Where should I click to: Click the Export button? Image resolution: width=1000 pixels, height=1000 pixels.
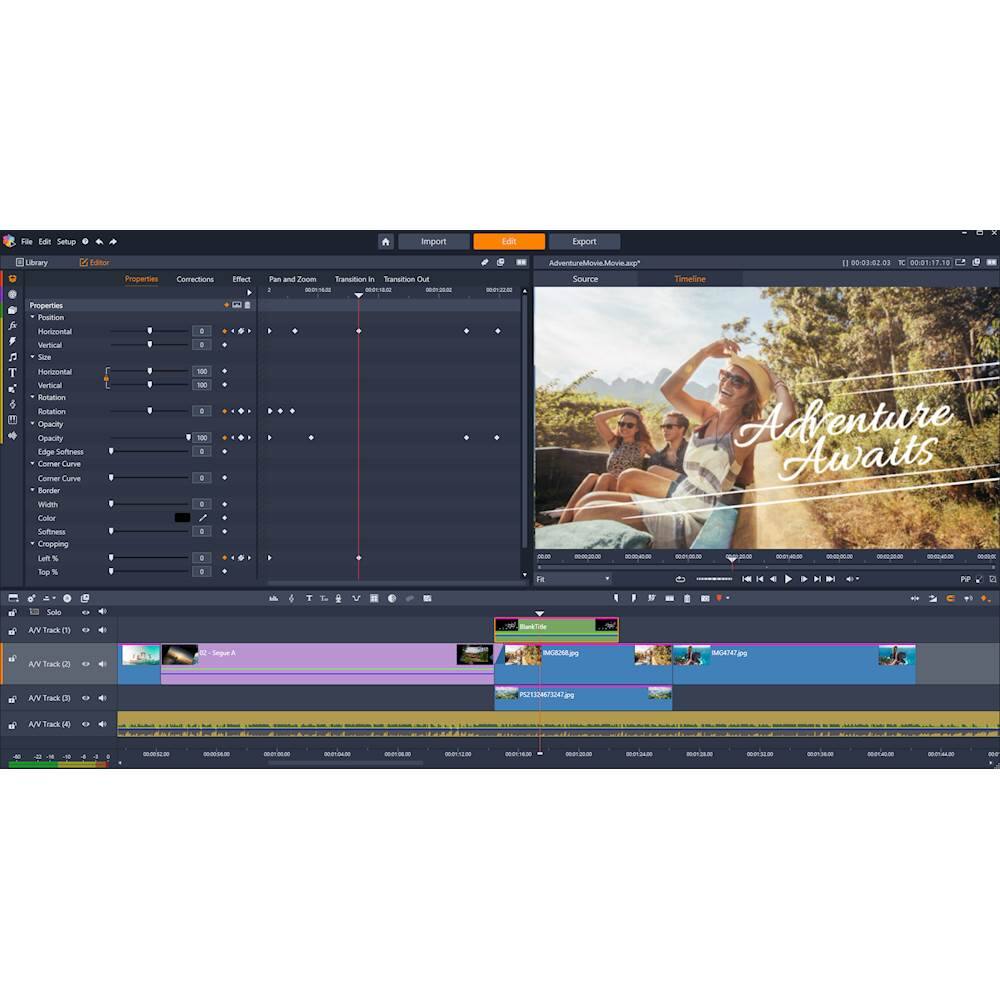584,241
